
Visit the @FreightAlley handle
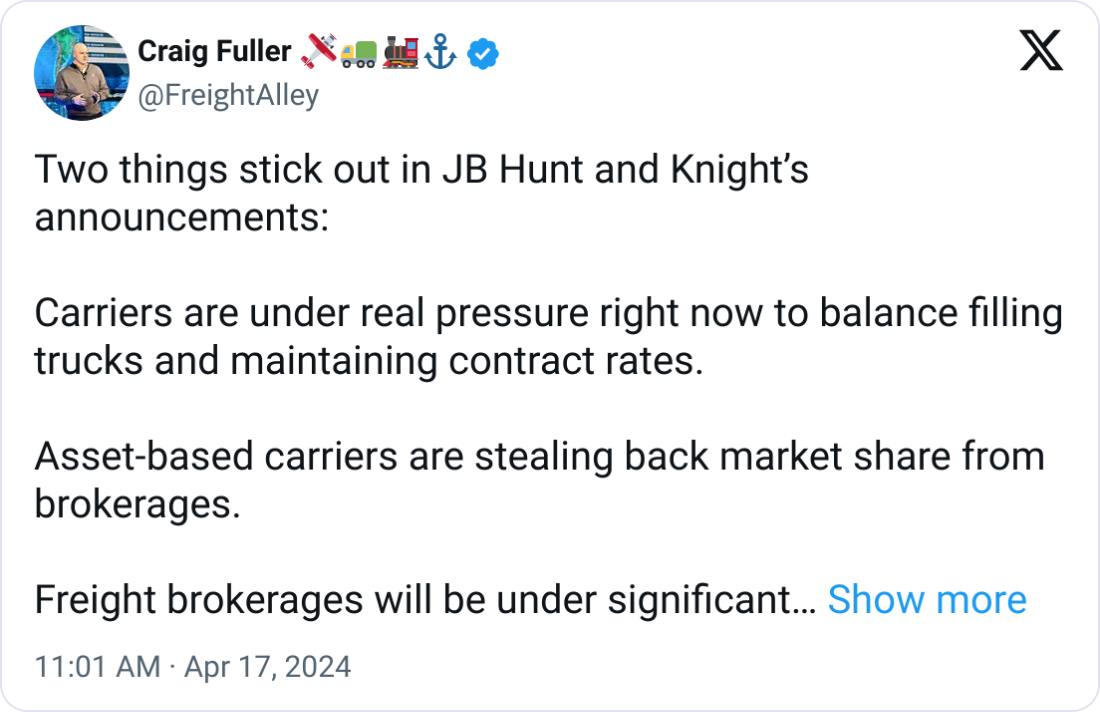point(228,96)
